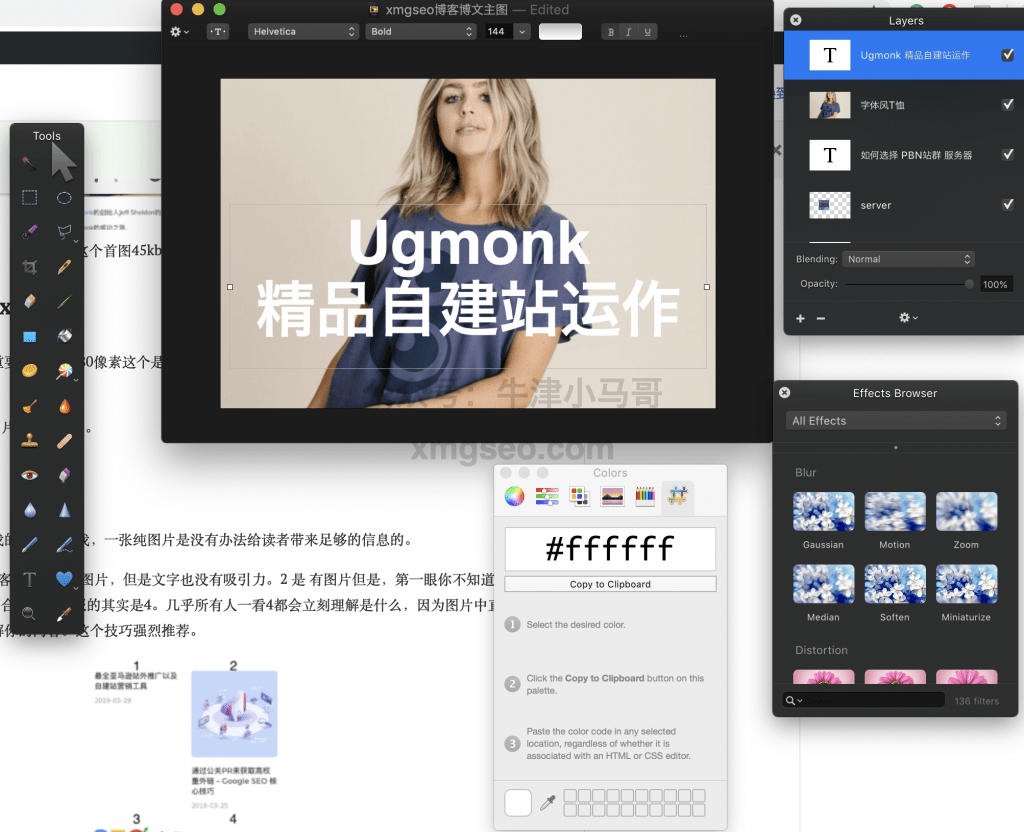Screen dimensions: 1024x832
Task: Select the heart Shape tool
Action: 64,579
